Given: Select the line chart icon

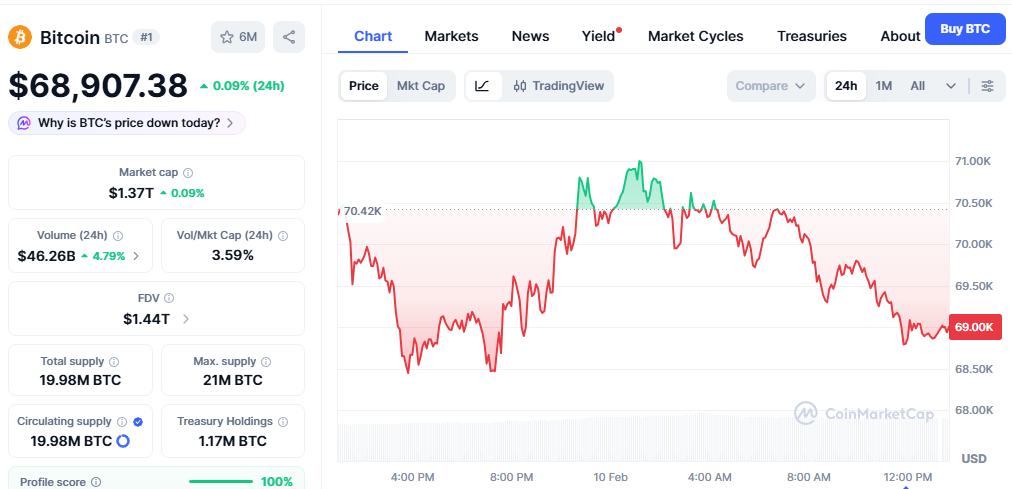Looking at the screenshot, I should pos(482,86).
